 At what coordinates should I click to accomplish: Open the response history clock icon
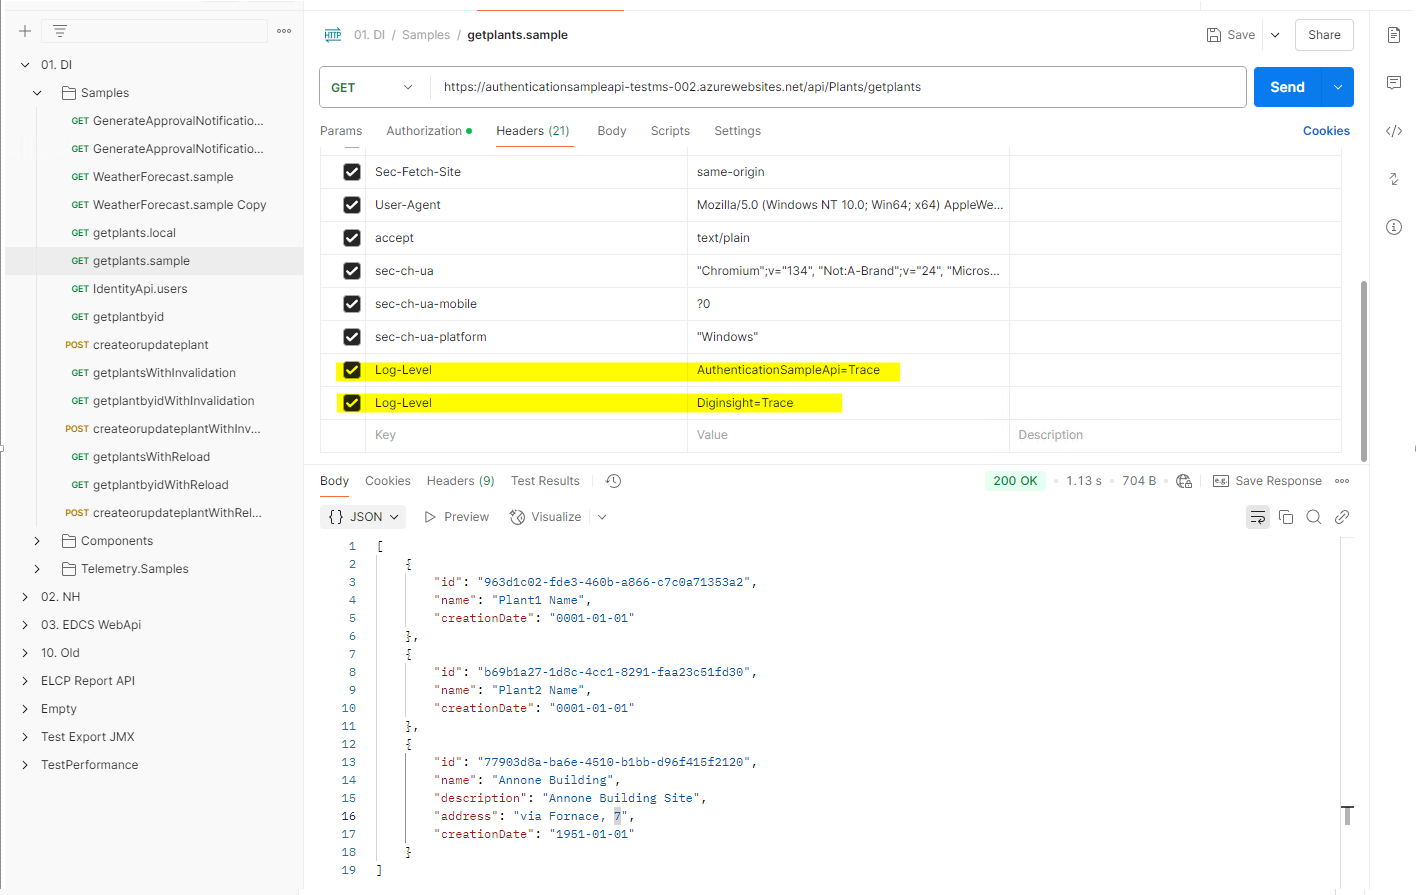click(x=614, y=481)
